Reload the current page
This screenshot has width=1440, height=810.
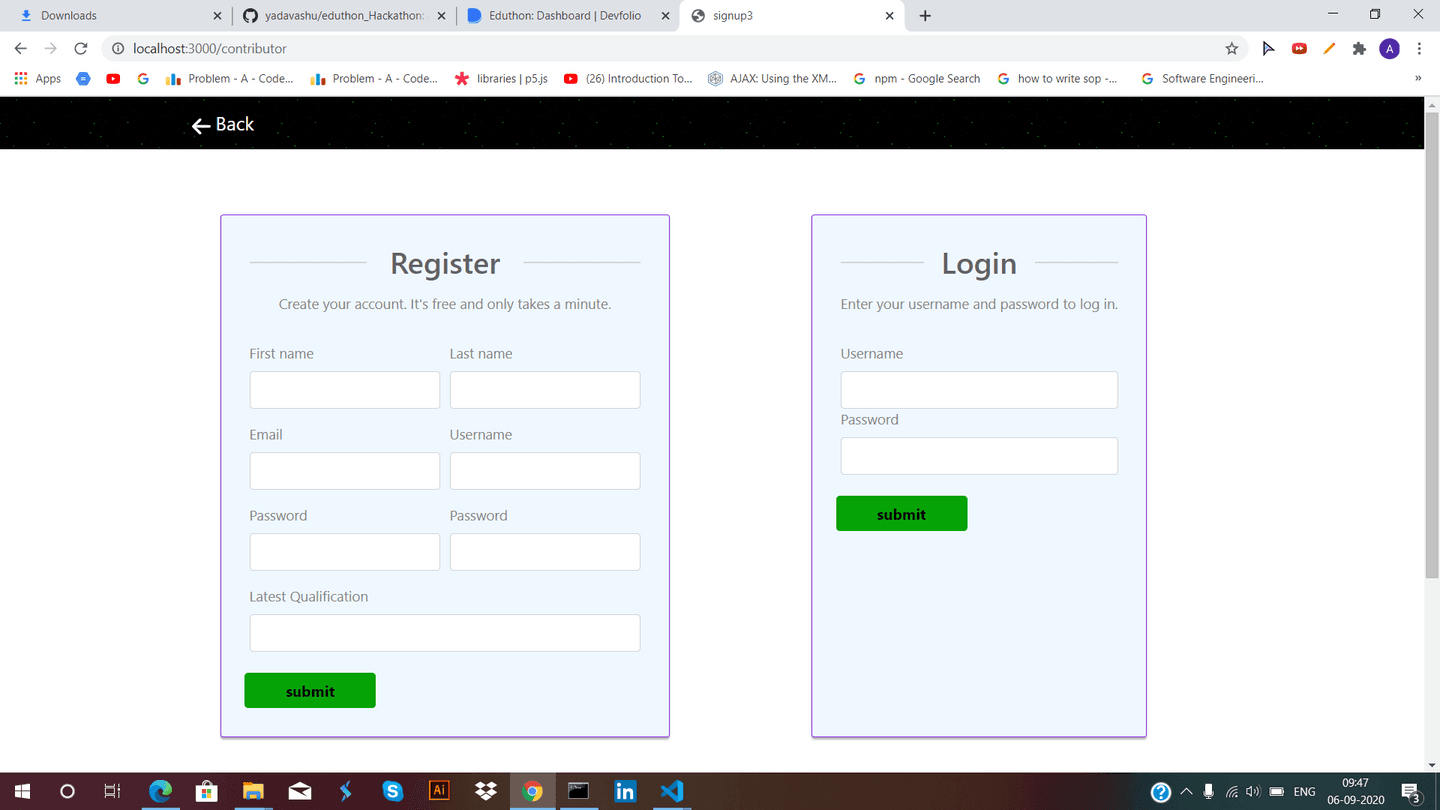[x=81, y=48]
